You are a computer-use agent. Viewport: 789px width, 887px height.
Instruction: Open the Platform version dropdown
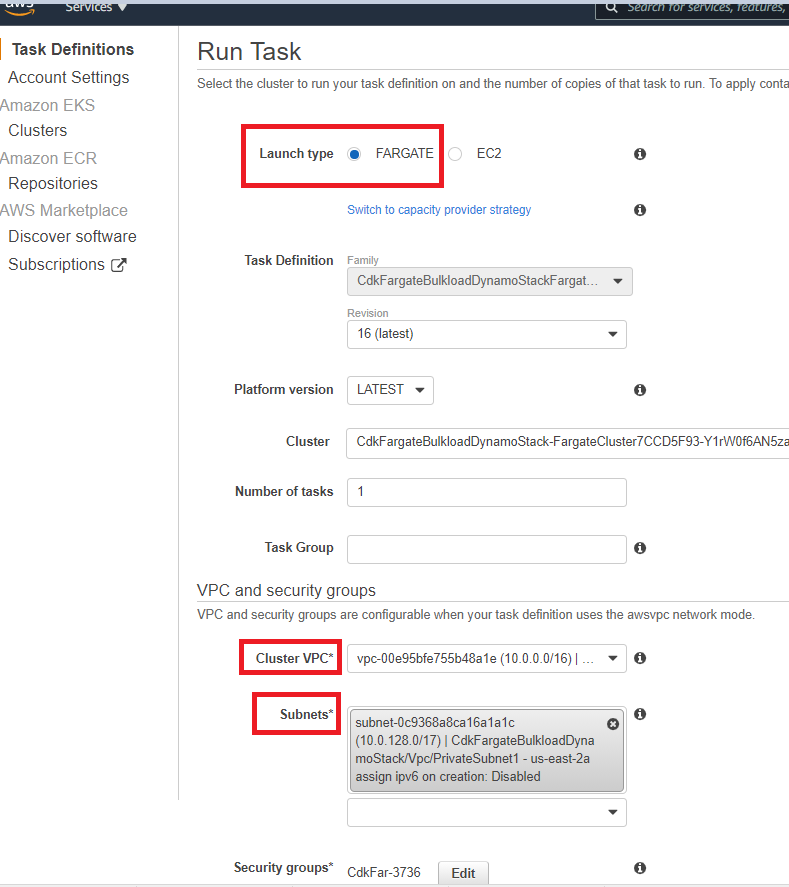390,390
